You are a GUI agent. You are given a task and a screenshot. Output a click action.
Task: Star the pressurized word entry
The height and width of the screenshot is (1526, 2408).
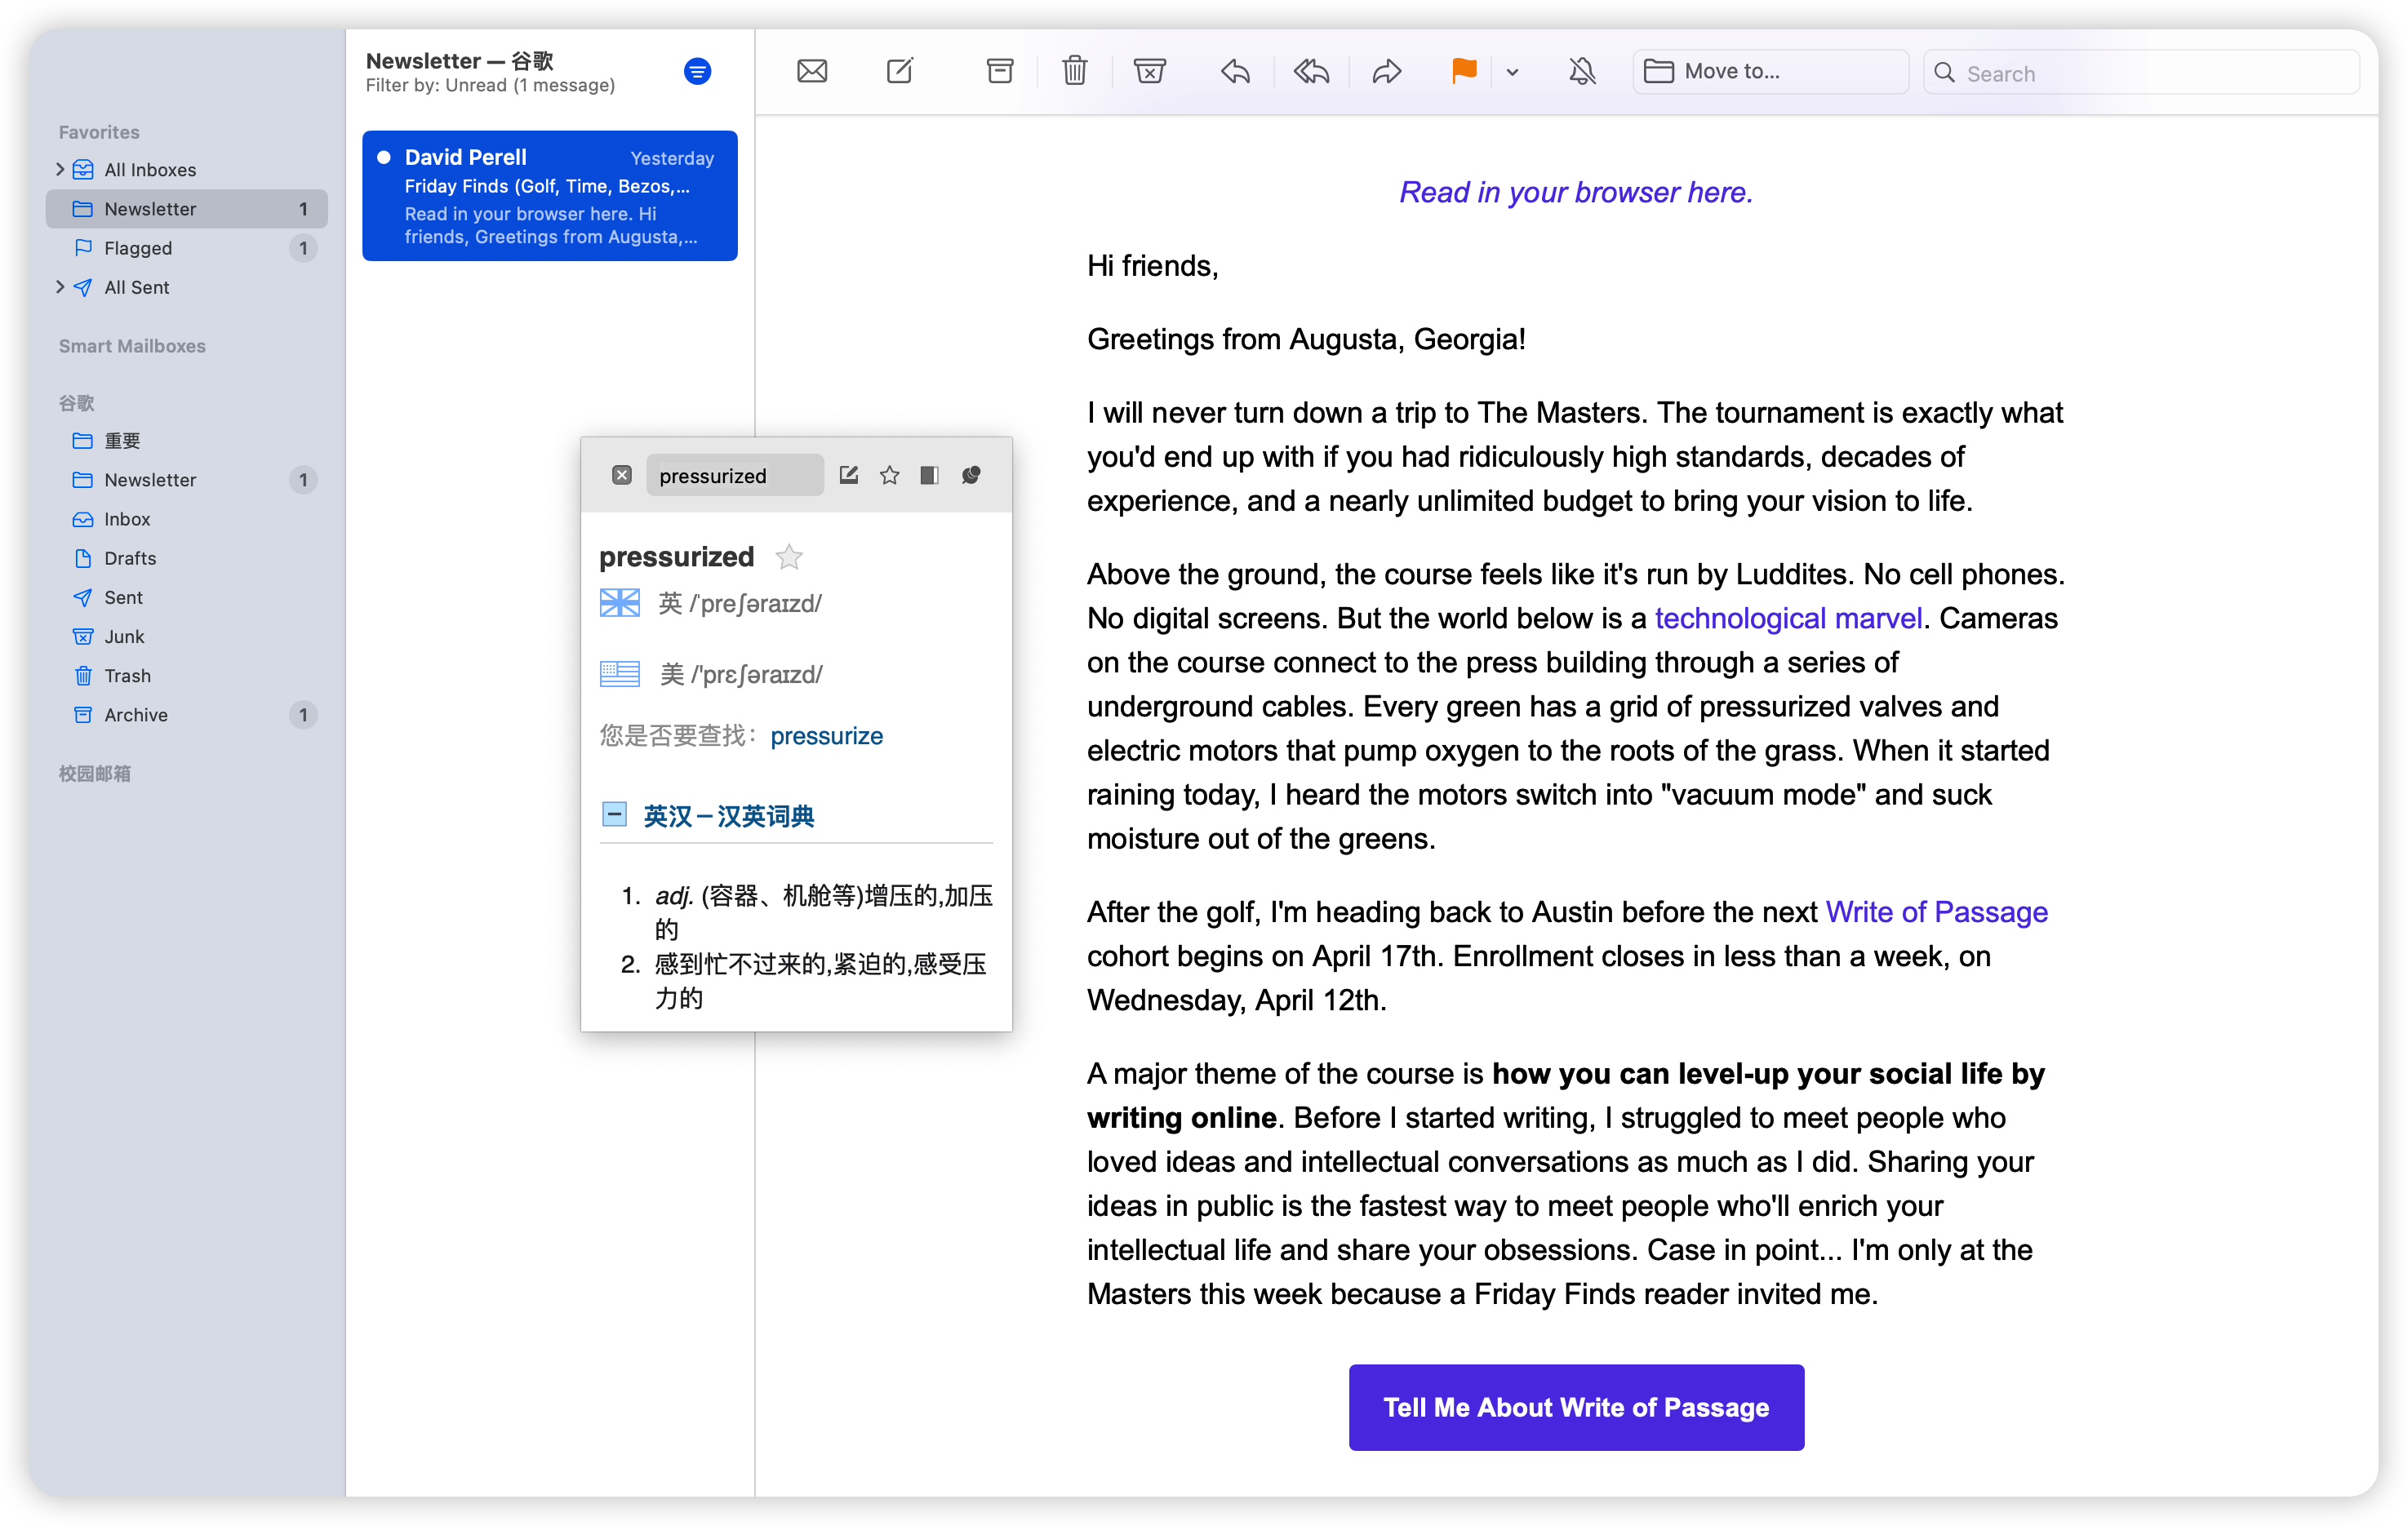tap(789, 557)
